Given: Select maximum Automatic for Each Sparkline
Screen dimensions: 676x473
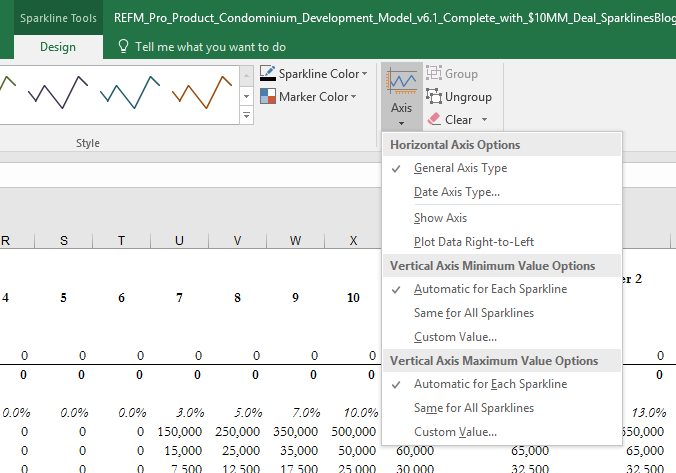Looking at the screenshot, I should click(502, 384).
